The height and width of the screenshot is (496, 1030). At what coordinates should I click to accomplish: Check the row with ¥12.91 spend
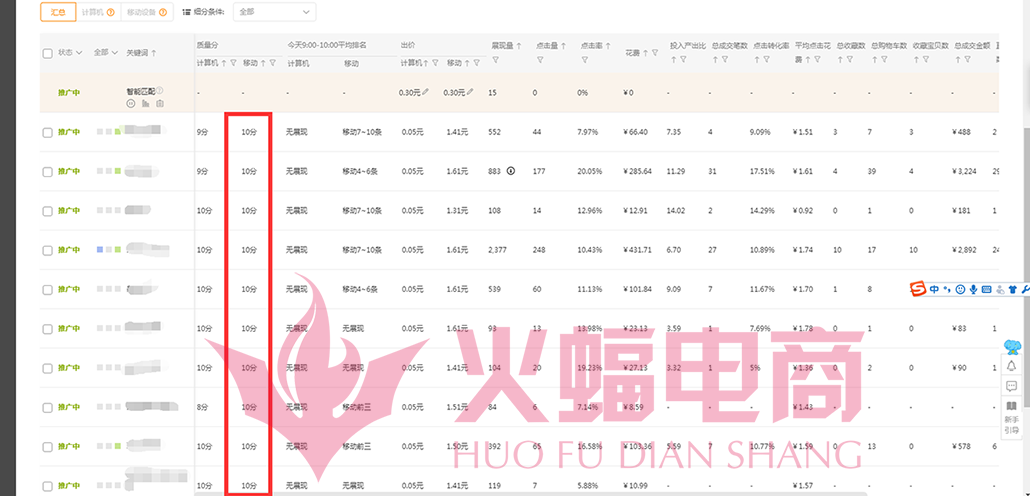47,212
